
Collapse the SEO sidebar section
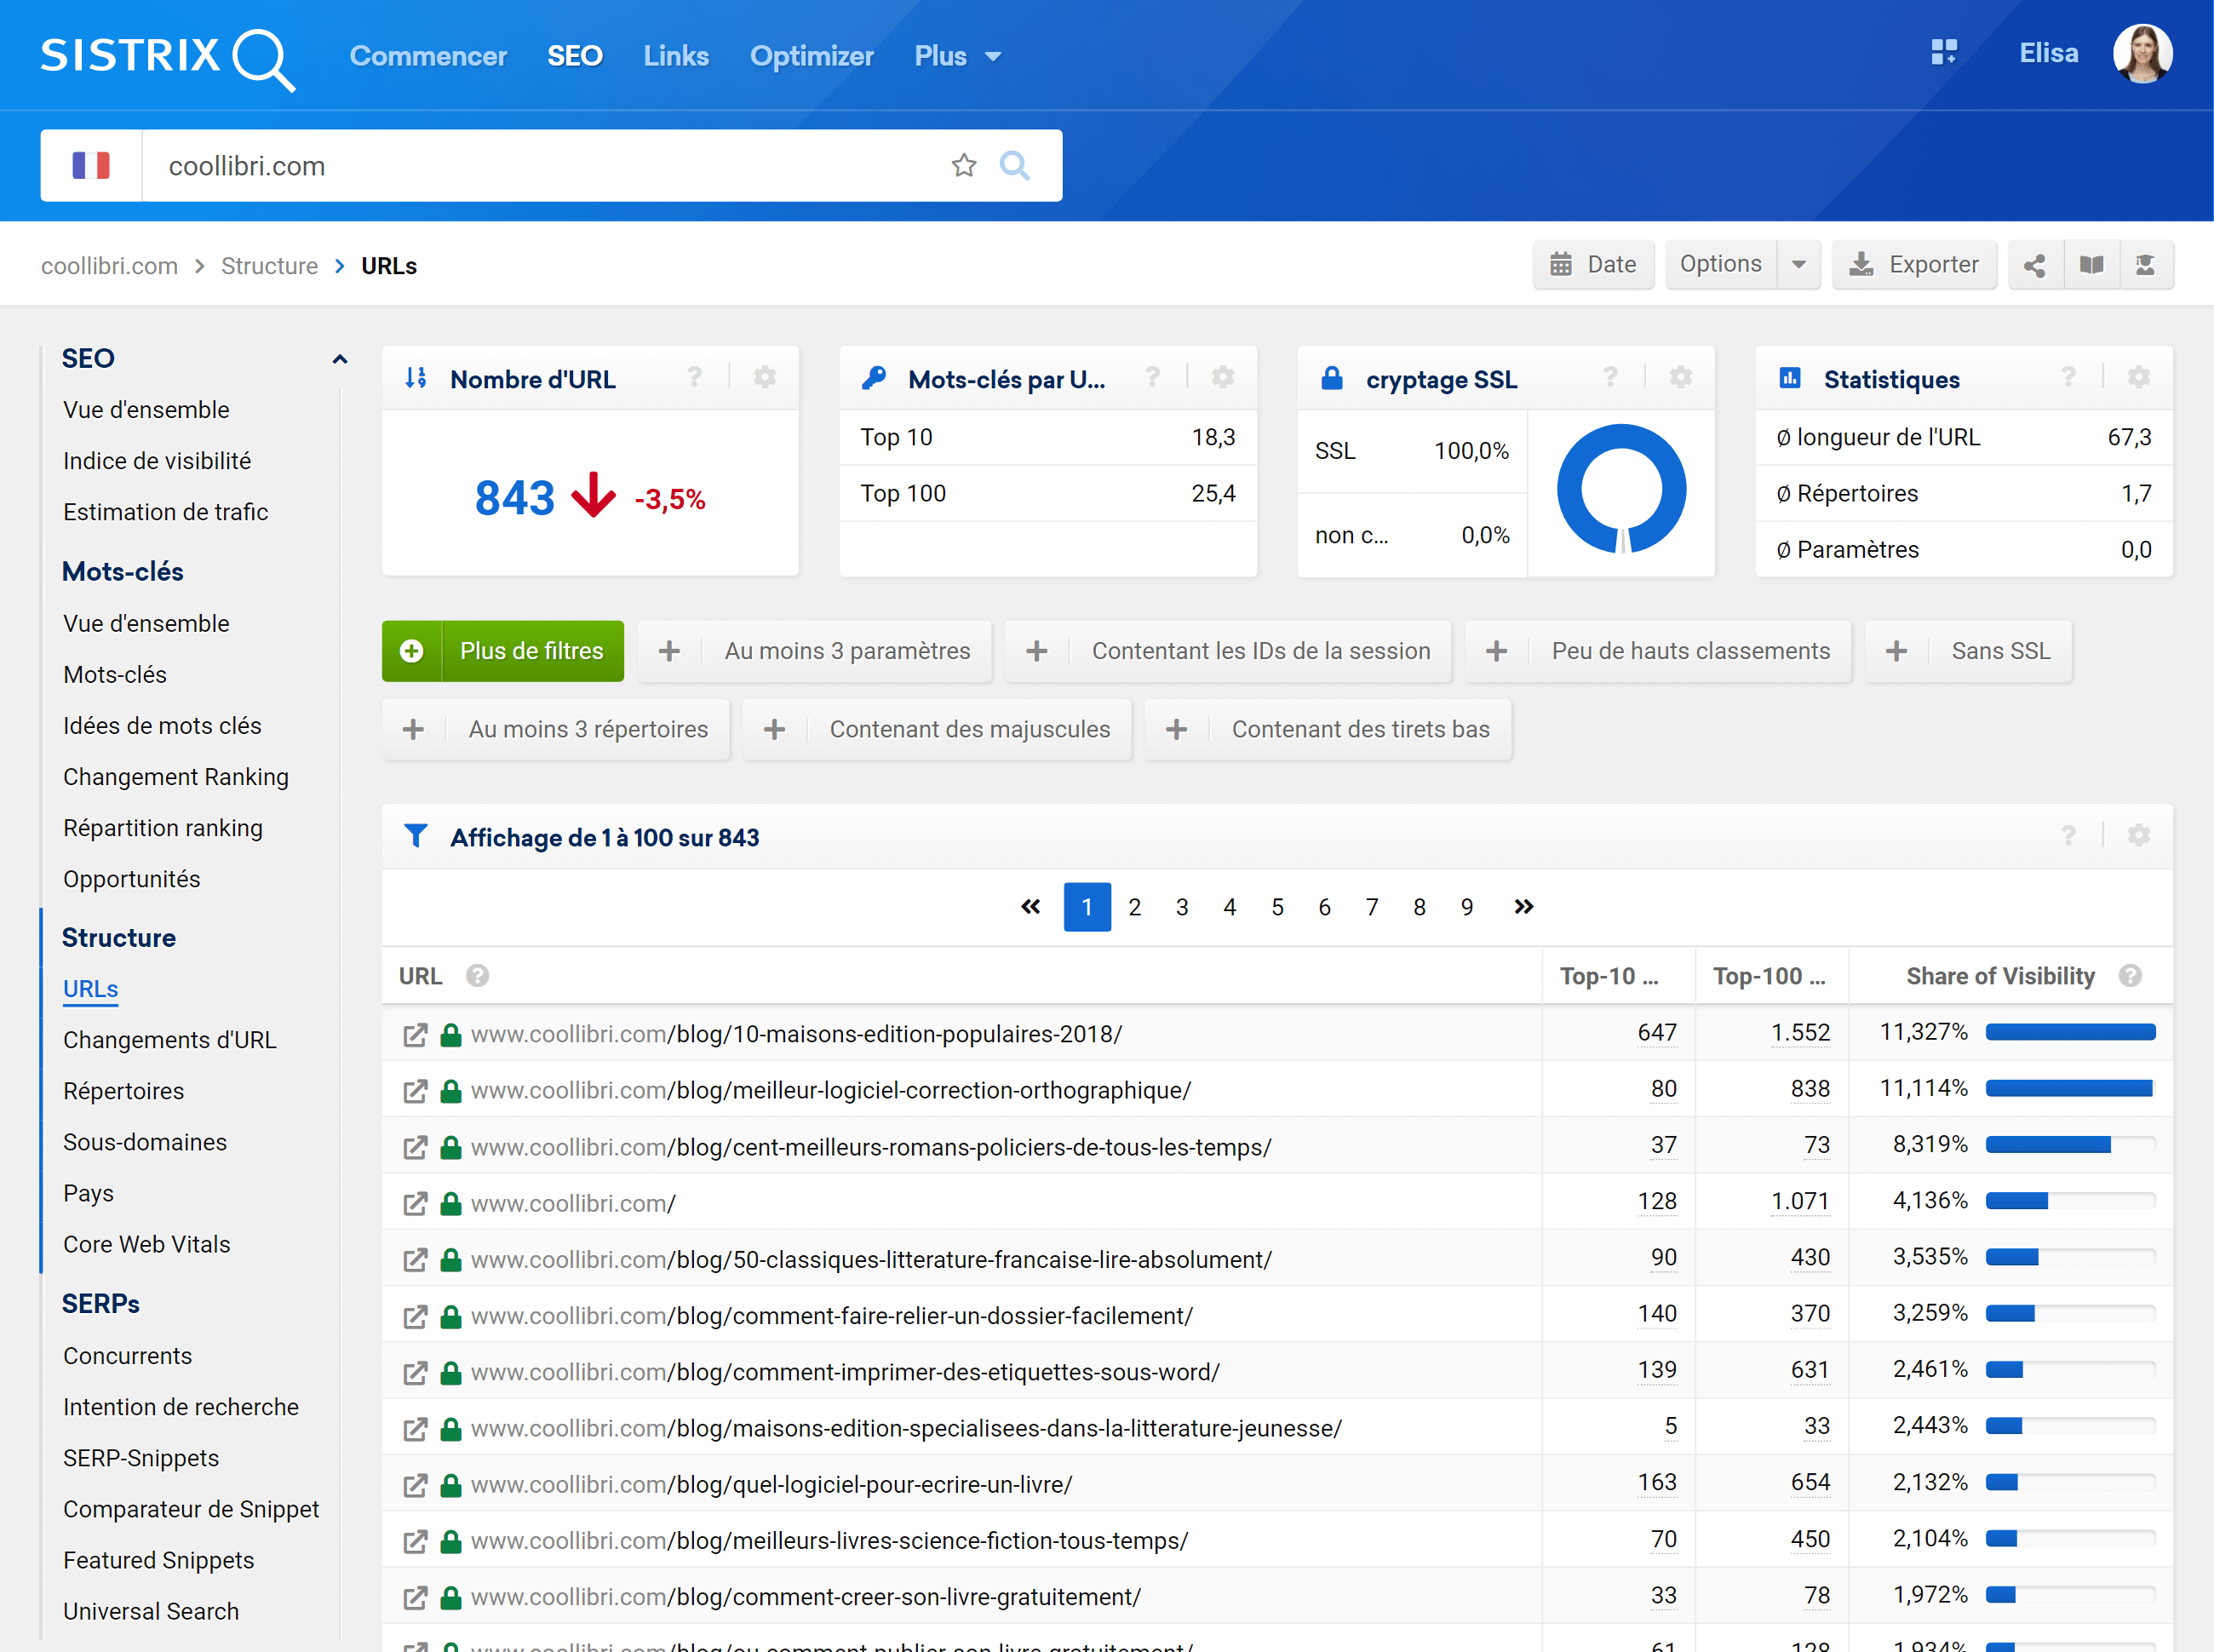340,359
